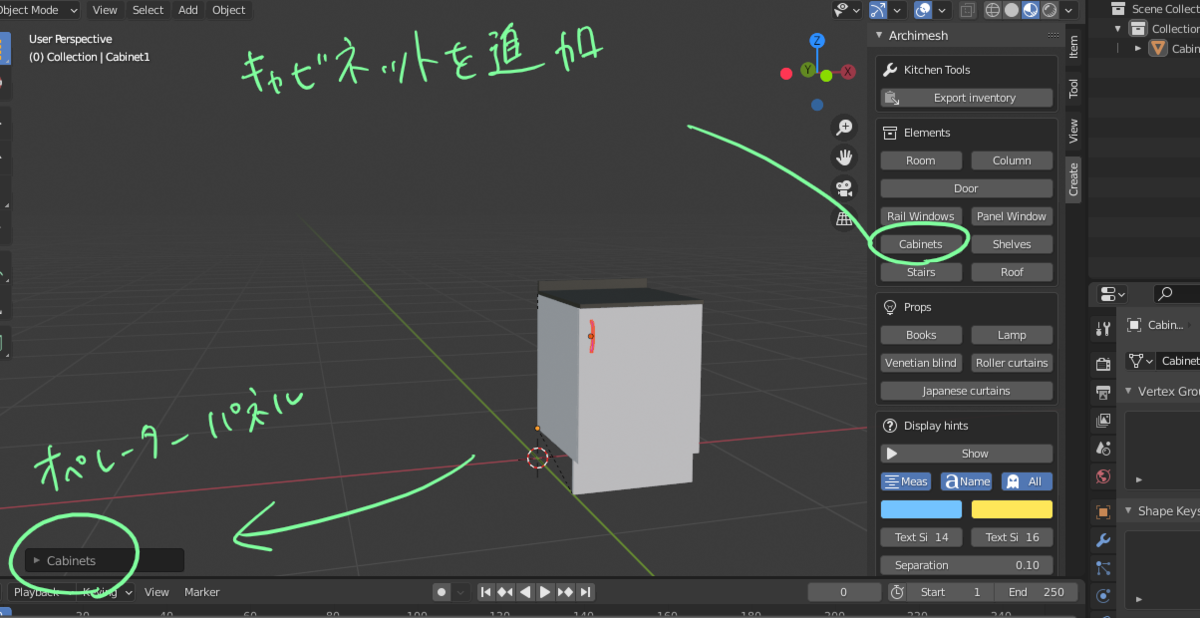Image resolution: width=1200 pixels, height=618 pixels.
Task: Open the Select menu
Action: [148, 10]
